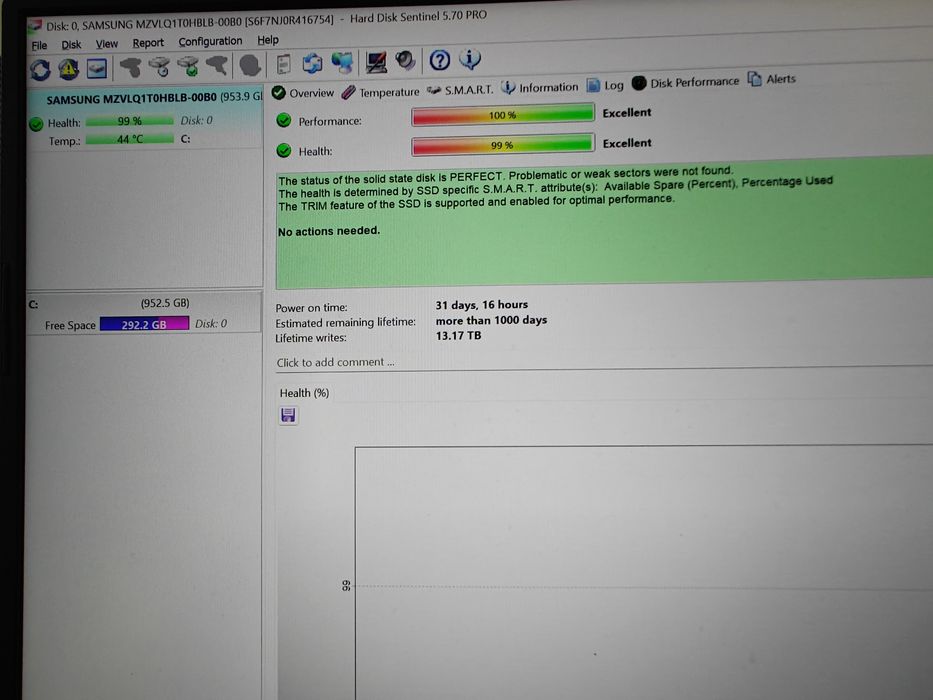Click the Excellent label beside Performance

627,112
